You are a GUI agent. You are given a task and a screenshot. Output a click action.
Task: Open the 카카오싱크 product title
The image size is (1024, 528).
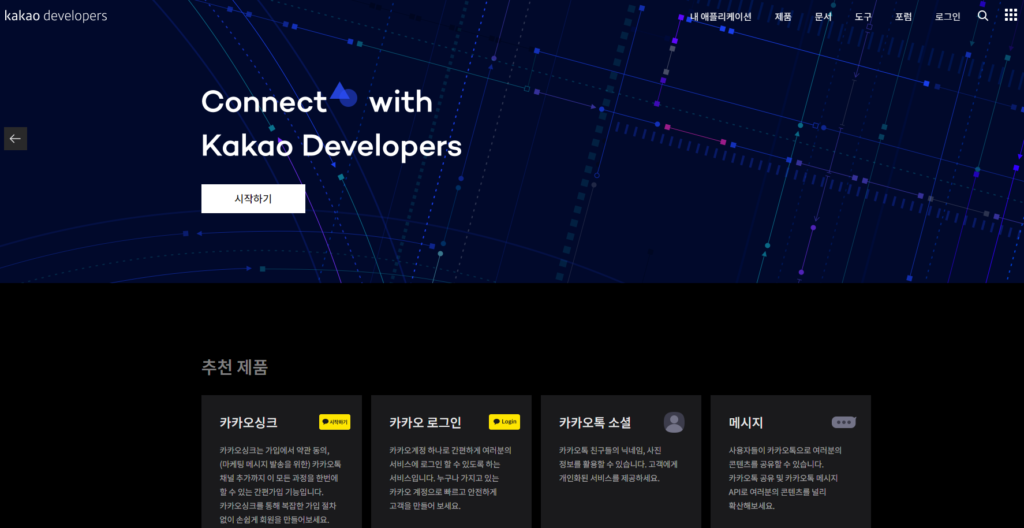click(x=248, y=423)
